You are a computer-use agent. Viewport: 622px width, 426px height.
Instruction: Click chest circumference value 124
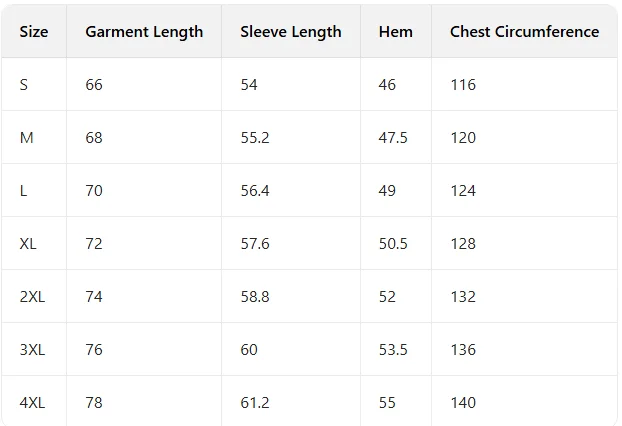tap(463, 191)
